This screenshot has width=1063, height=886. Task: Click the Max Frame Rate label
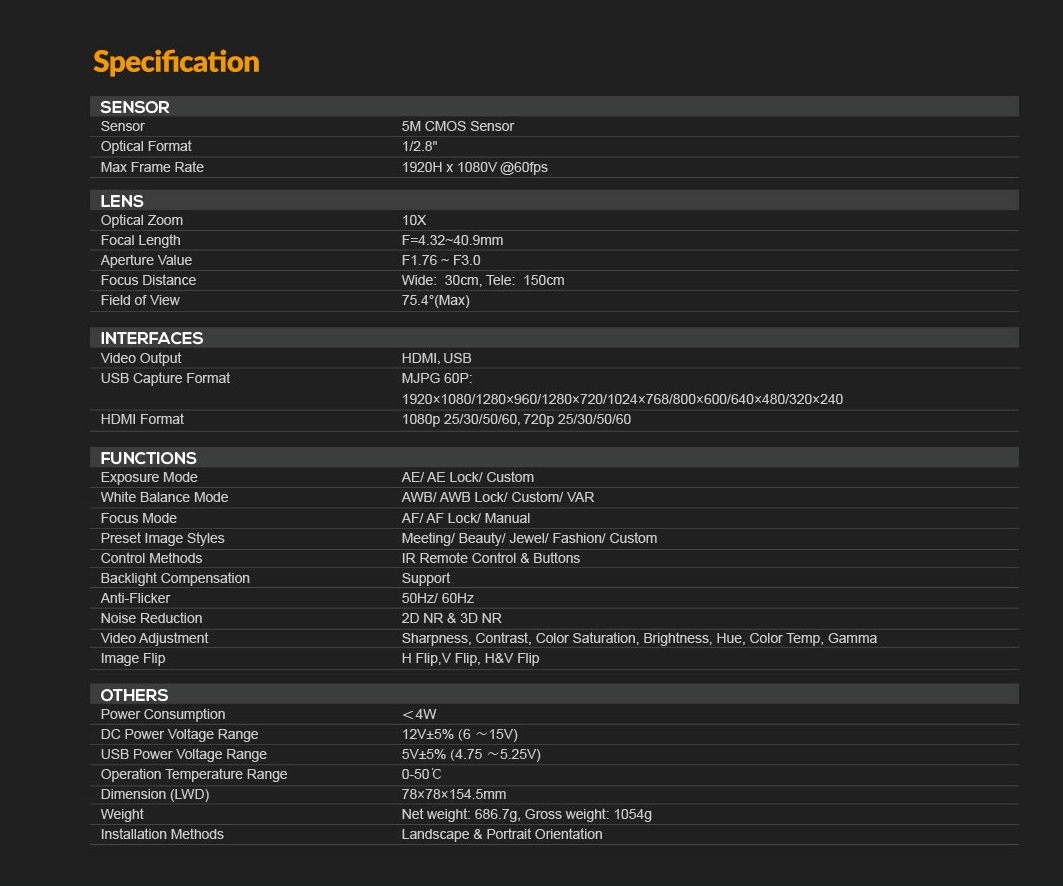(x=152, y=167)
